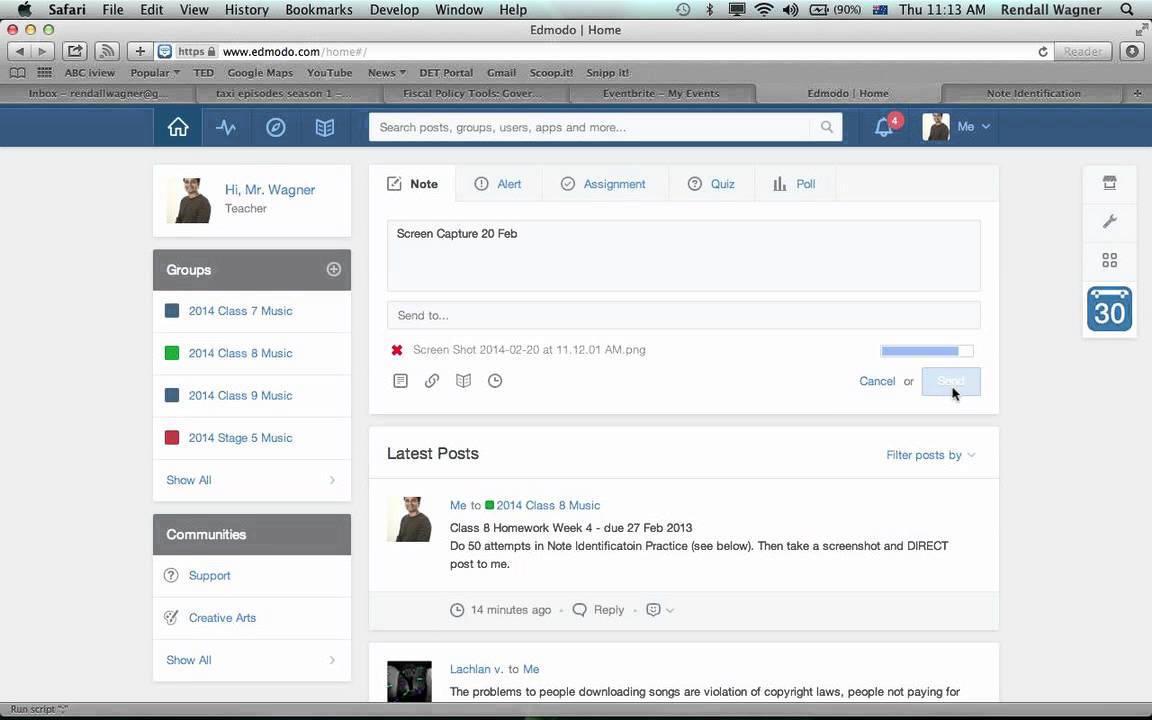
Task: Switch to the Poll tab
Action: pyautogui.click(x=795, y=184)
